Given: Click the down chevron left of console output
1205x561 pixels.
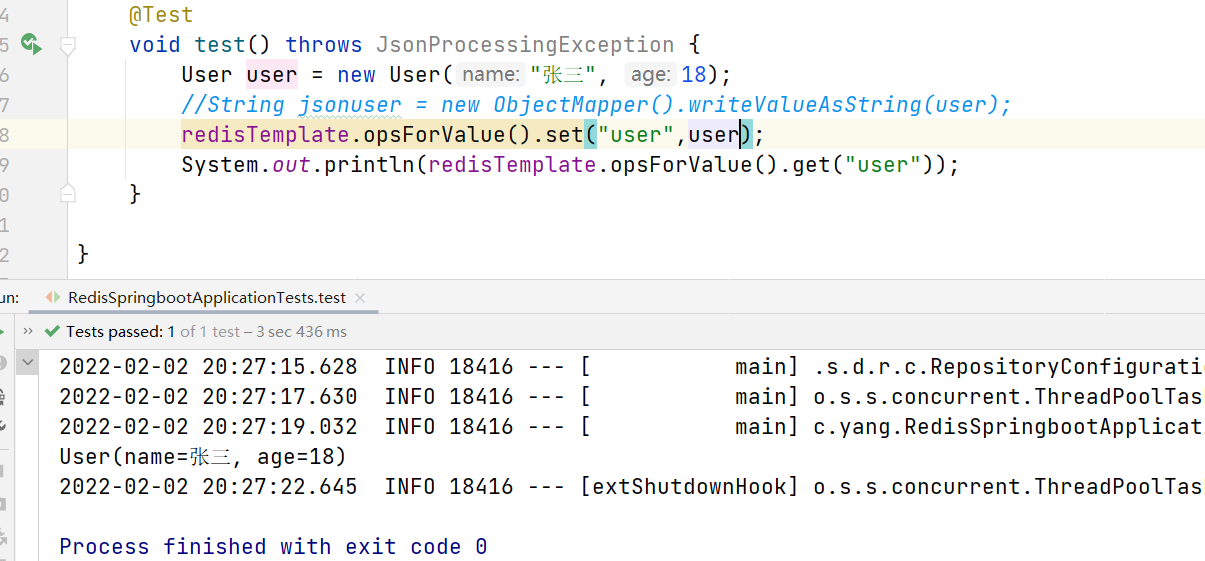Looking at the screenshot, I should click(x=27, y=362).
